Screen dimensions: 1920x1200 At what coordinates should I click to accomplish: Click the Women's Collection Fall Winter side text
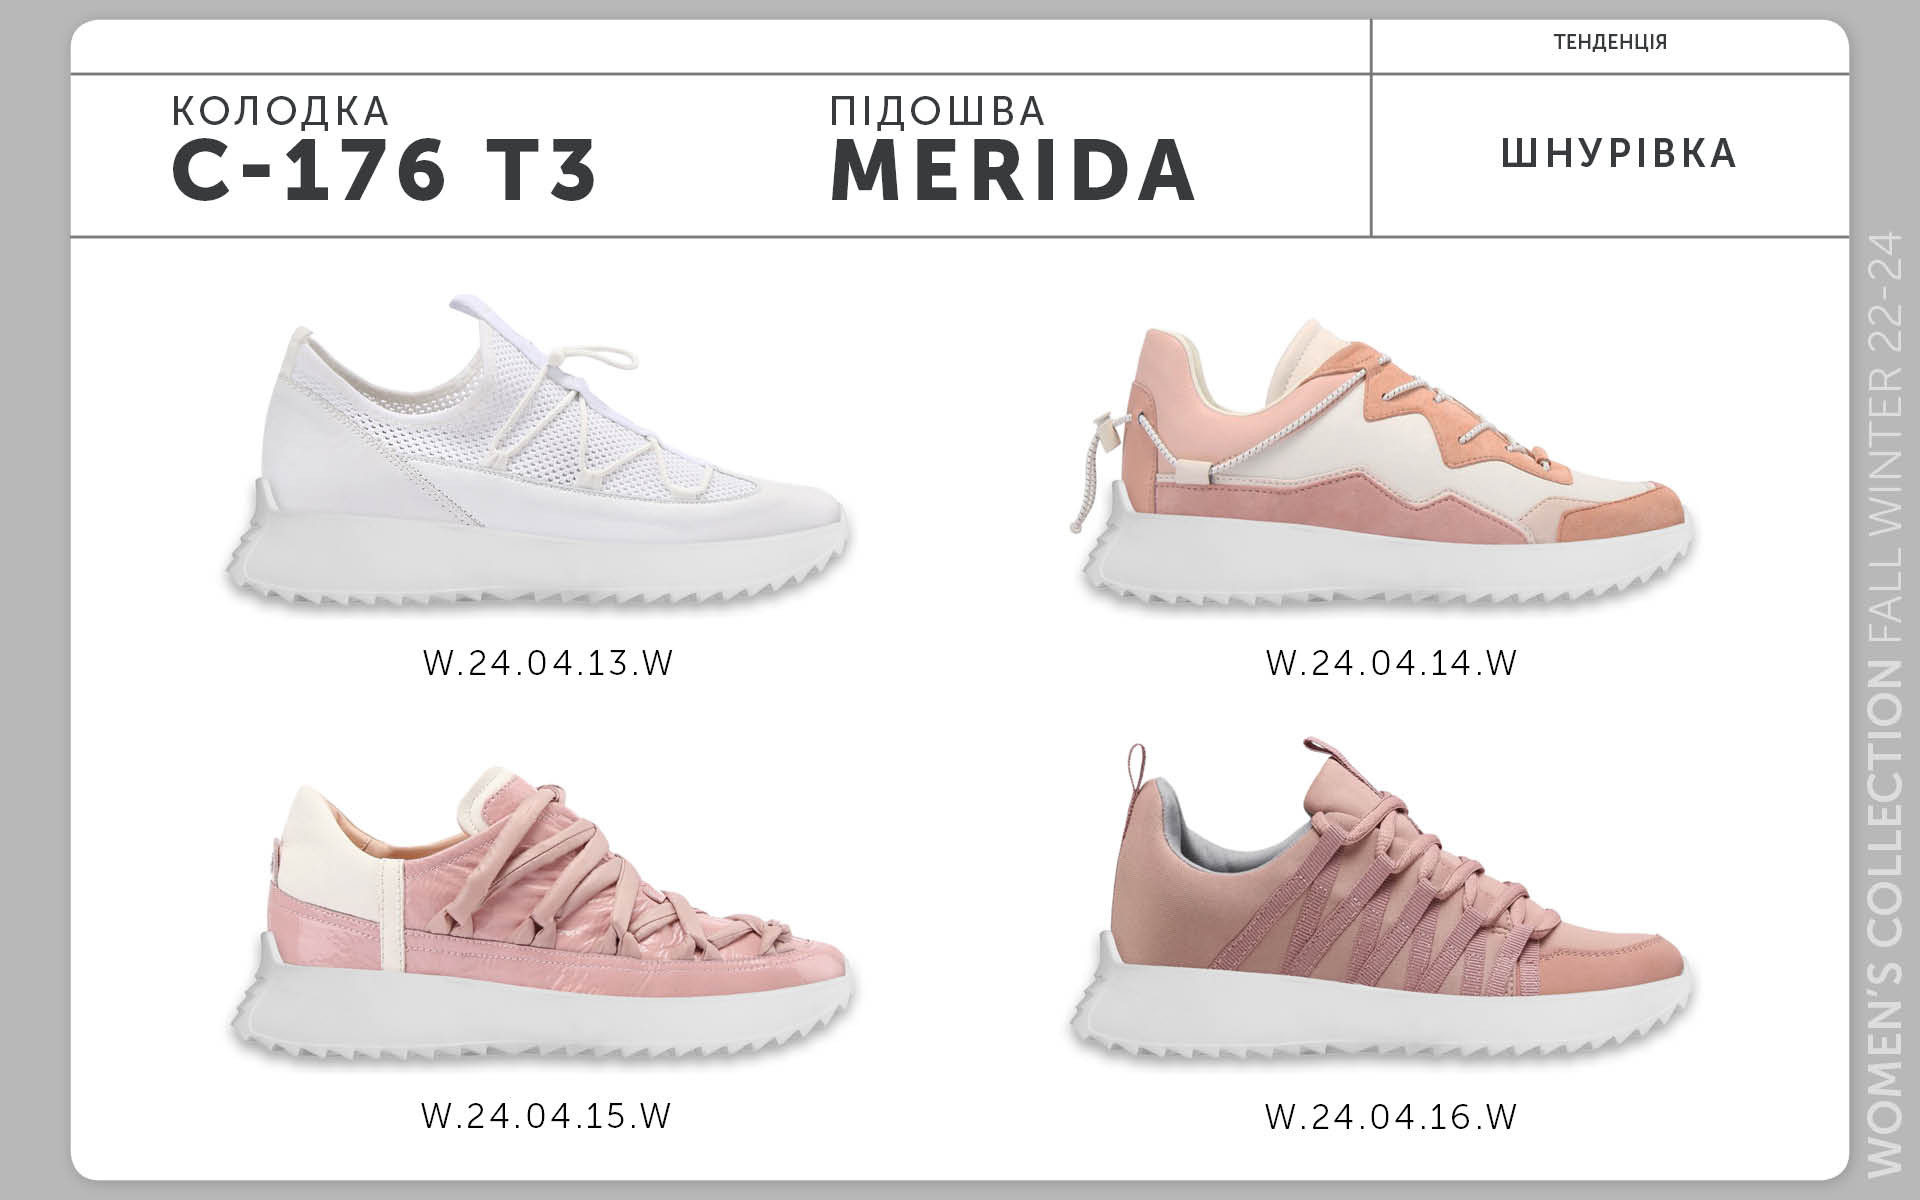click(1884, 704)
